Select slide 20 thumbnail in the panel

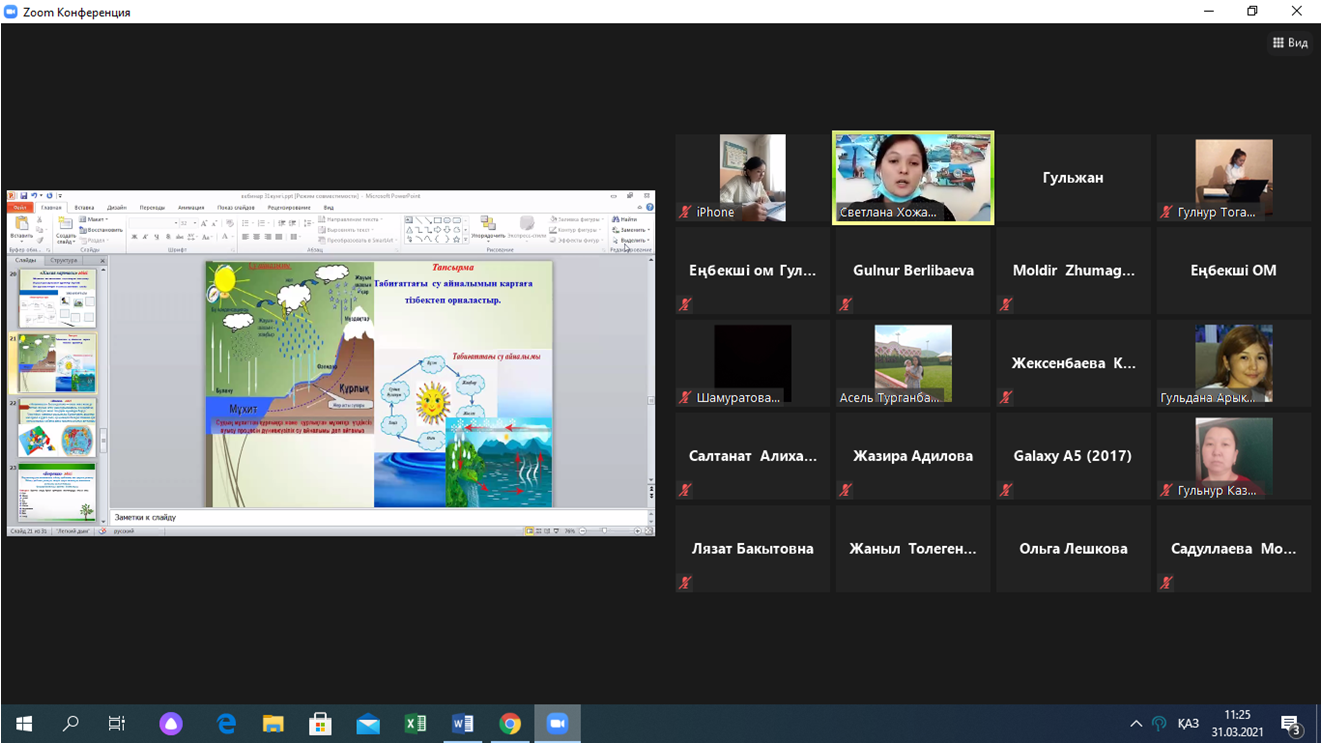tap(58, 299)
